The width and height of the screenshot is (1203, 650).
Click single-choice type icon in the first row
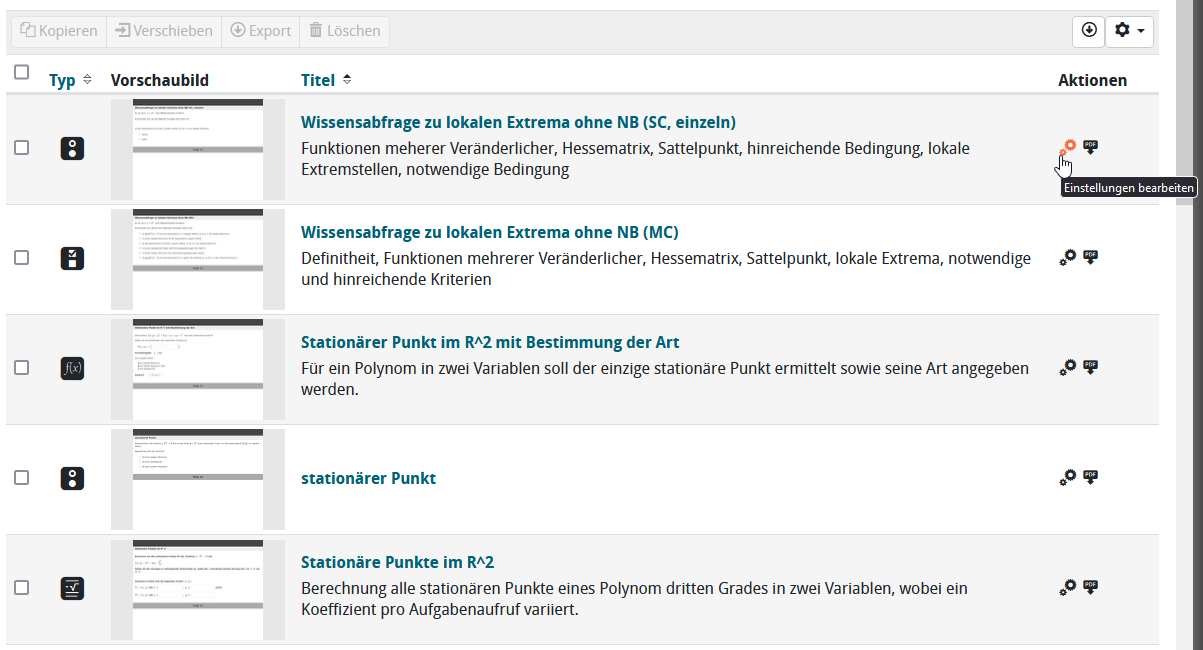tap(72, 148)
